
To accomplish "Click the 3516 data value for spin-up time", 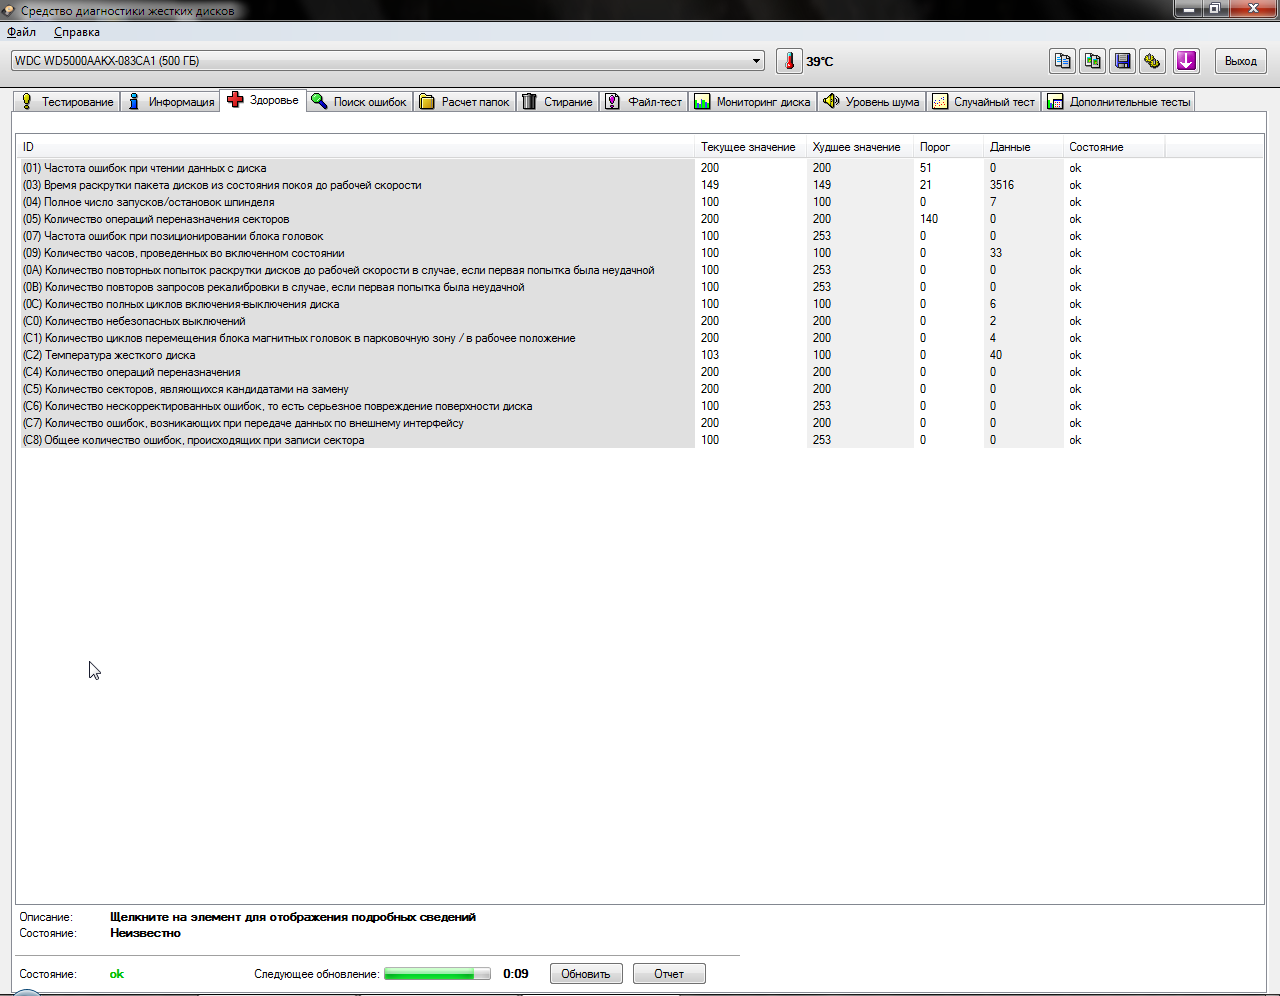I will coord(1002,185).
